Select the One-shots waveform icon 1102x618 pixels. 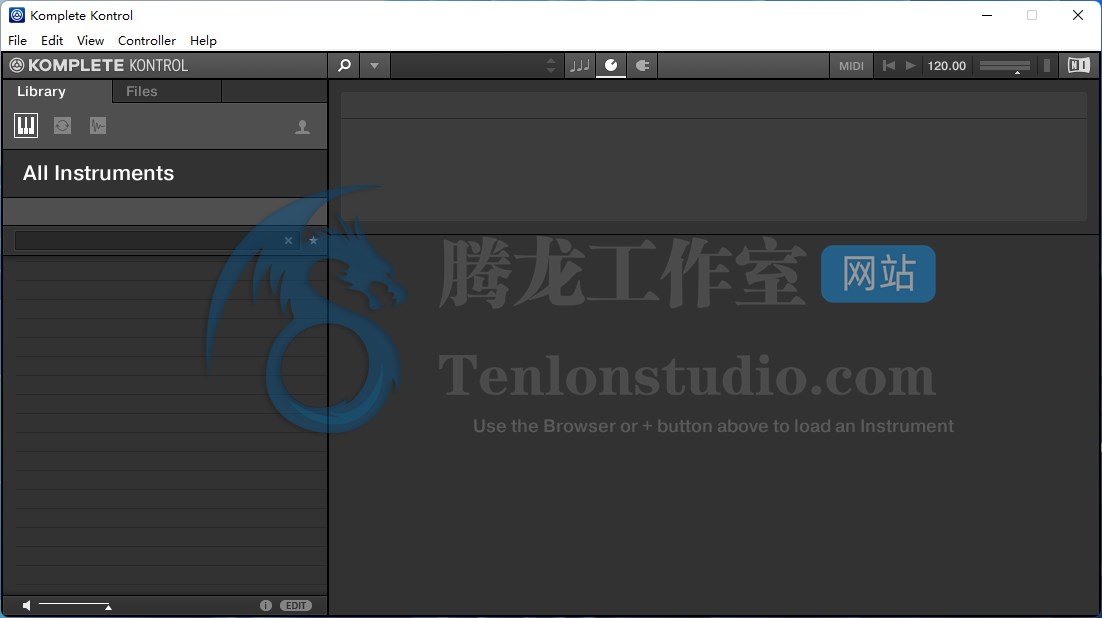[98, 126]
